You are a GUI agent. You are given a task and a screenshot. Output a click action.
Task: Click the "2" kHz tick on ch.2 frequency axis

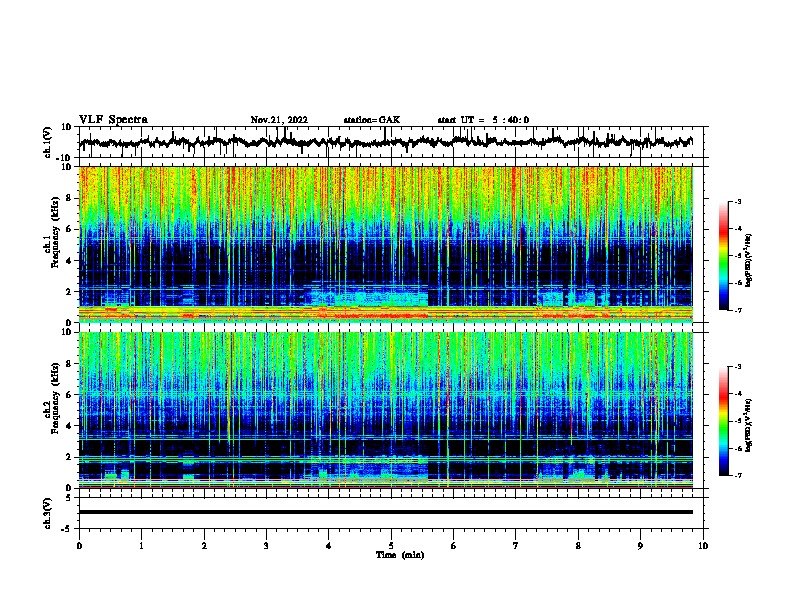69,457
